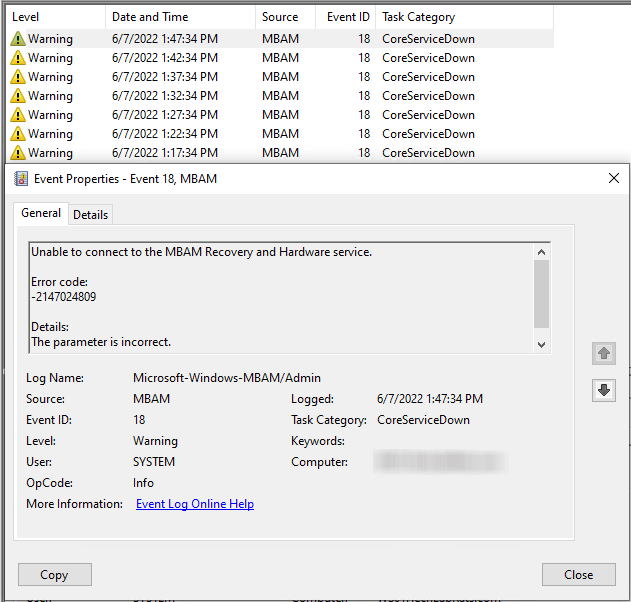The width and height of the screenshot is (631, 602).
Task: Click description scrollbar down arrow
Action: click(542, 345)
